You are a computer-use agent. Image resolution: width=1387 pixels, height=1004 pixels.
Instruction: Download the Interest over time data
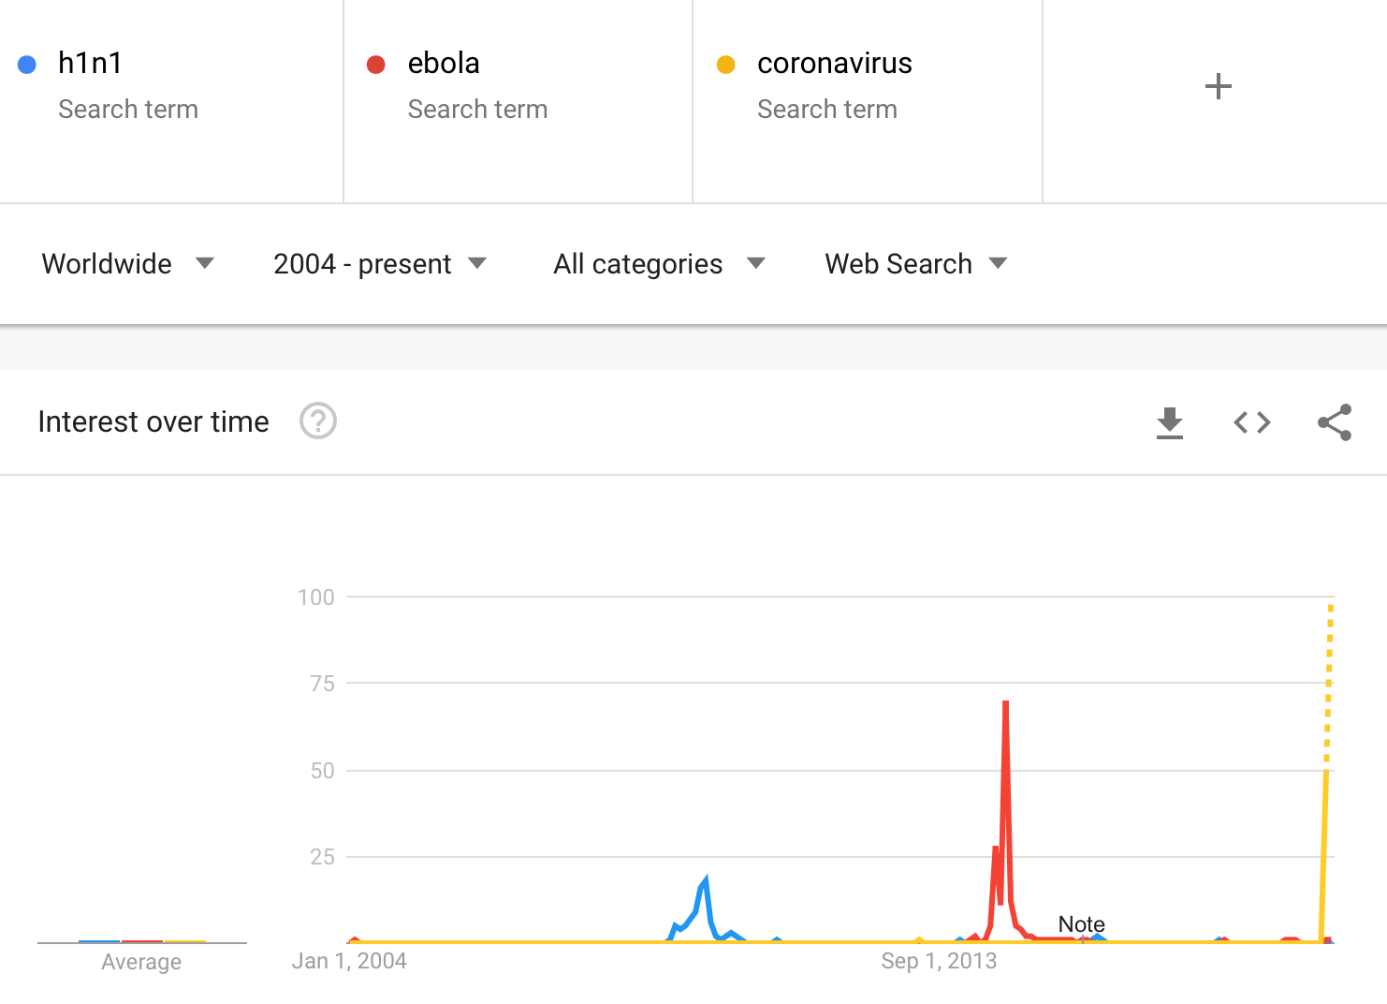[1169, 423]
